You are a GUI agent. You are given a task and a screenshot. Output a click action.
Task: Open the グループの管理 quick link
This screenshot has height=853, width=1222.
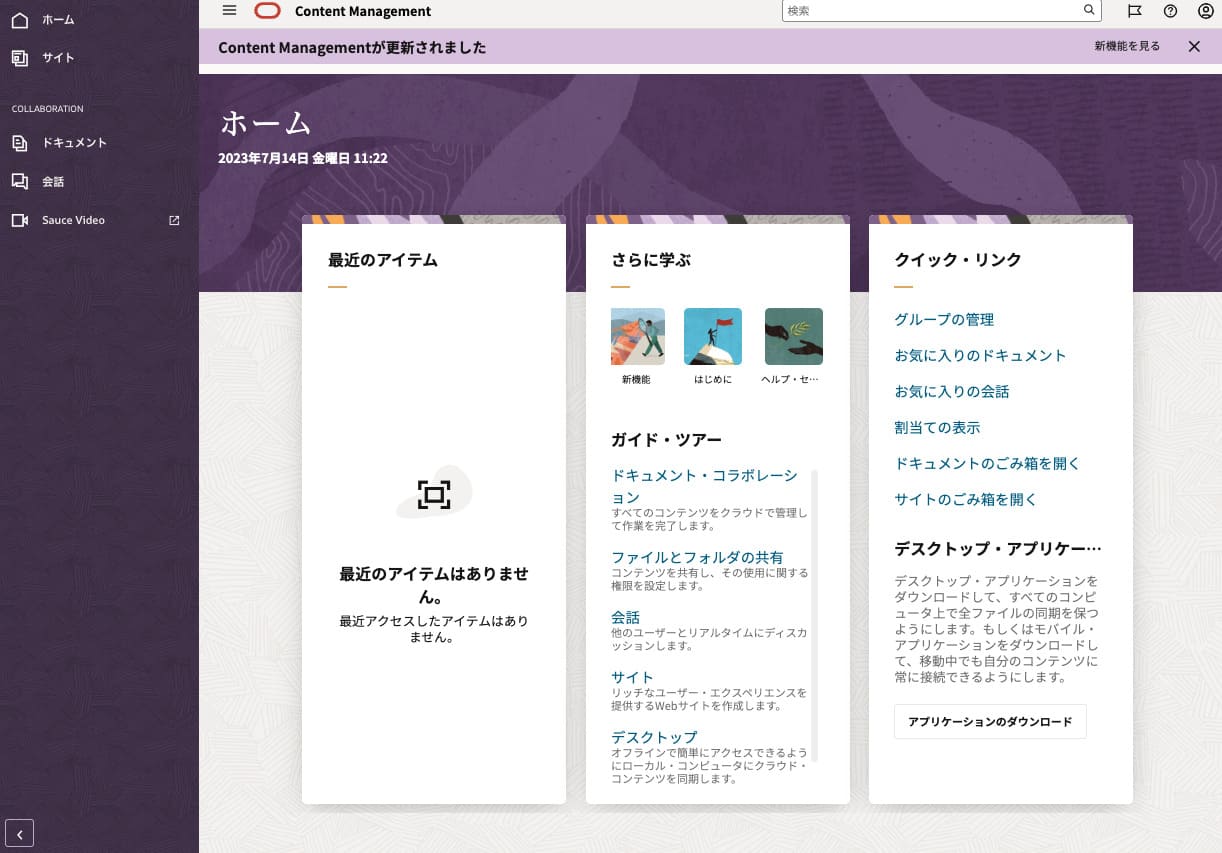pyautogui.click(x=943, y=319)
